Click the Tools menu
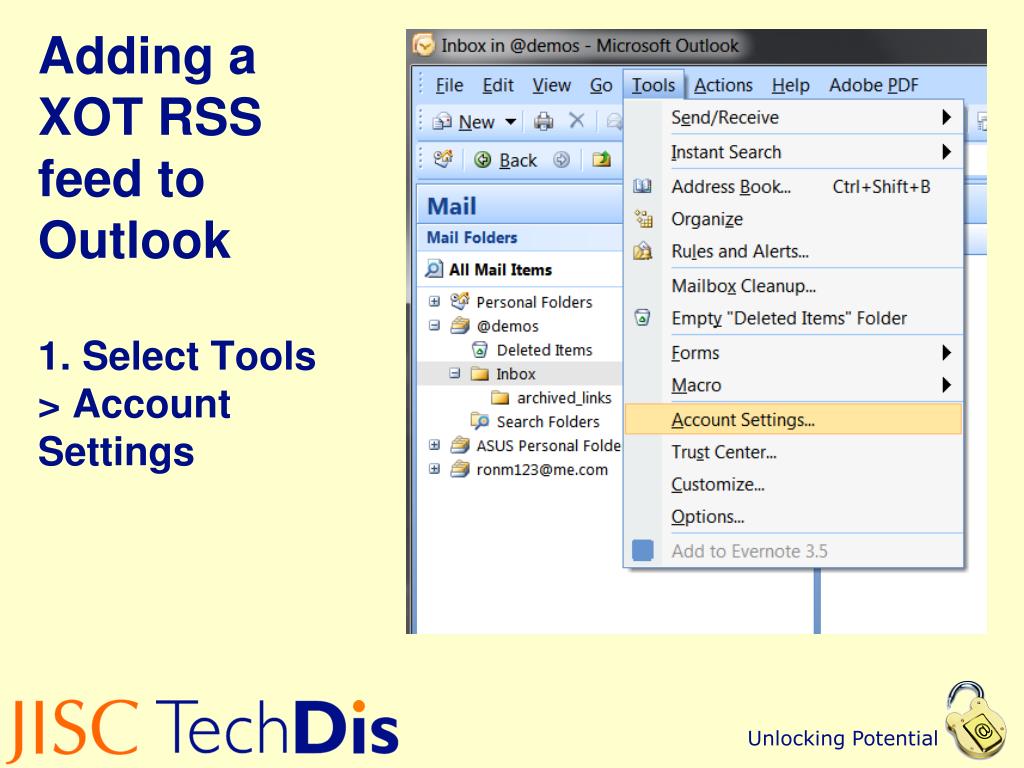Screen dimensions: 1024x768 coord(653,86)
